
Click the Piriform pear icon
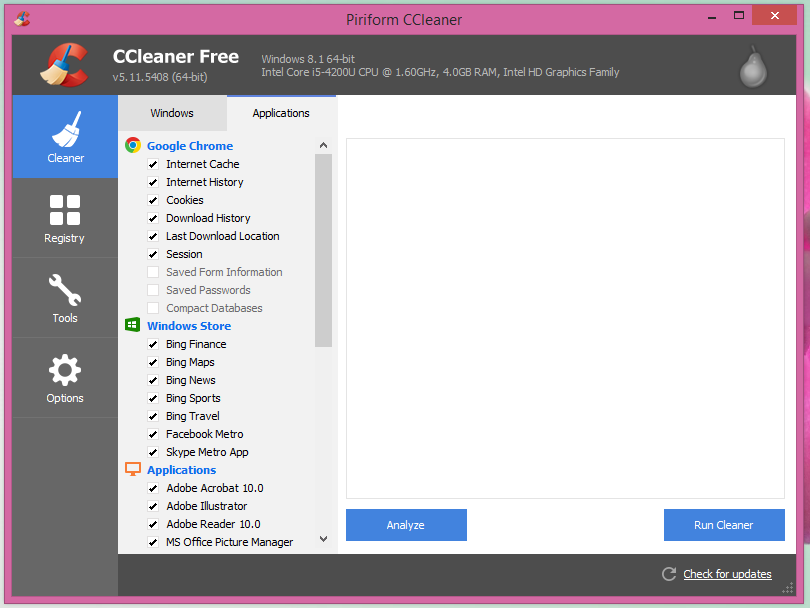[753, 67]
